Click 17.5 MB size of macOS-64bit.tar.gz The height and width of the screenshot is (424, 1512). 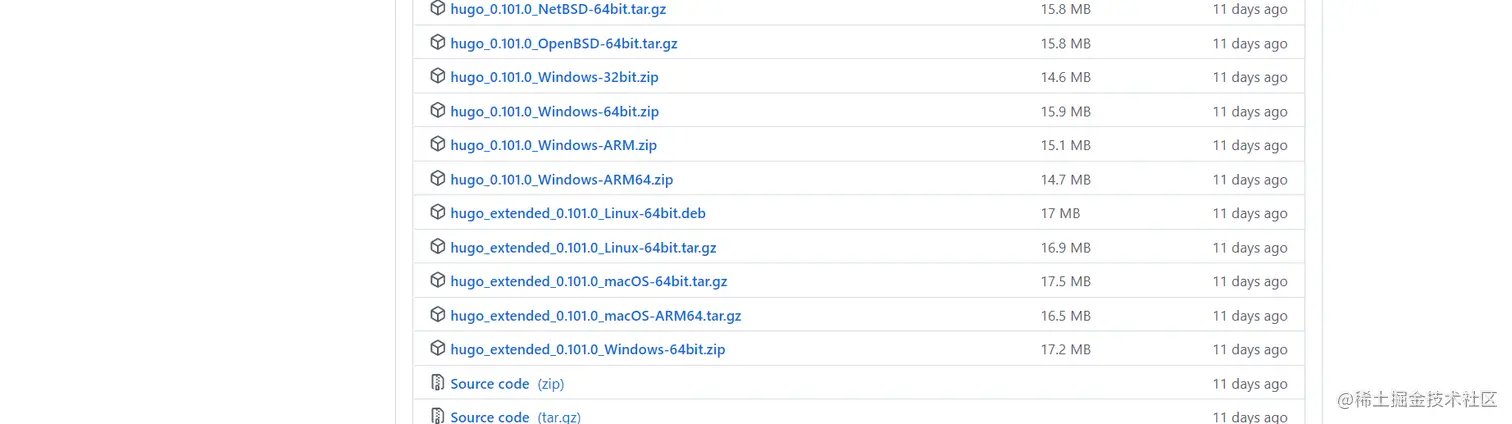point(1065,281)
